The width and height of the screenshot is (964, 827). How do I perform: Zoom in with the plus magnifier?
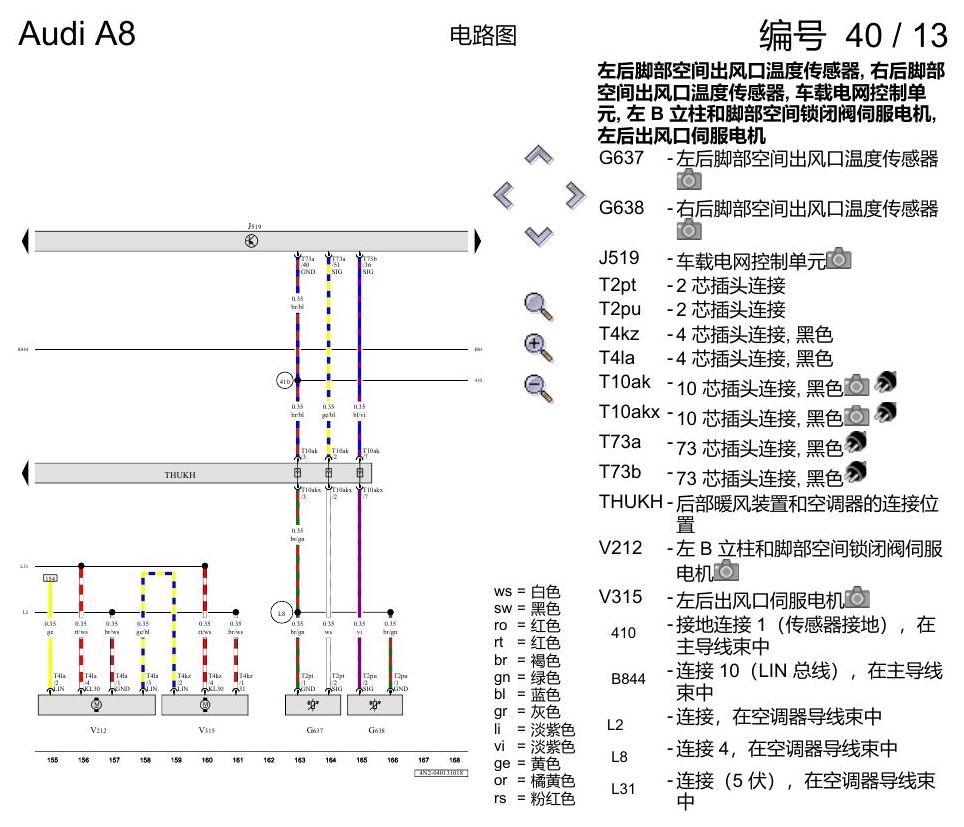pos(539,347)
